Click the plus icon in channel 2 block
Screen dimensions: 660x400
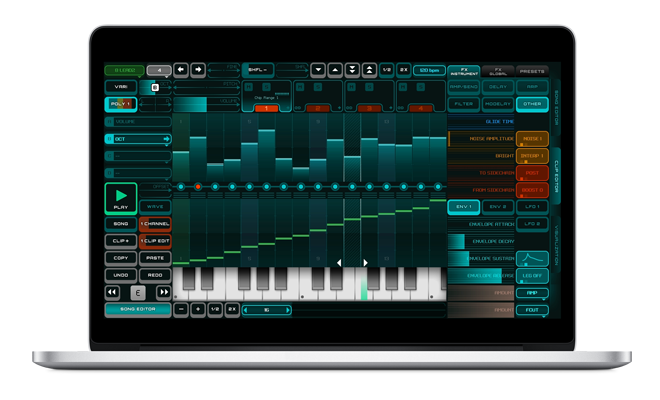tap(339, 108)
